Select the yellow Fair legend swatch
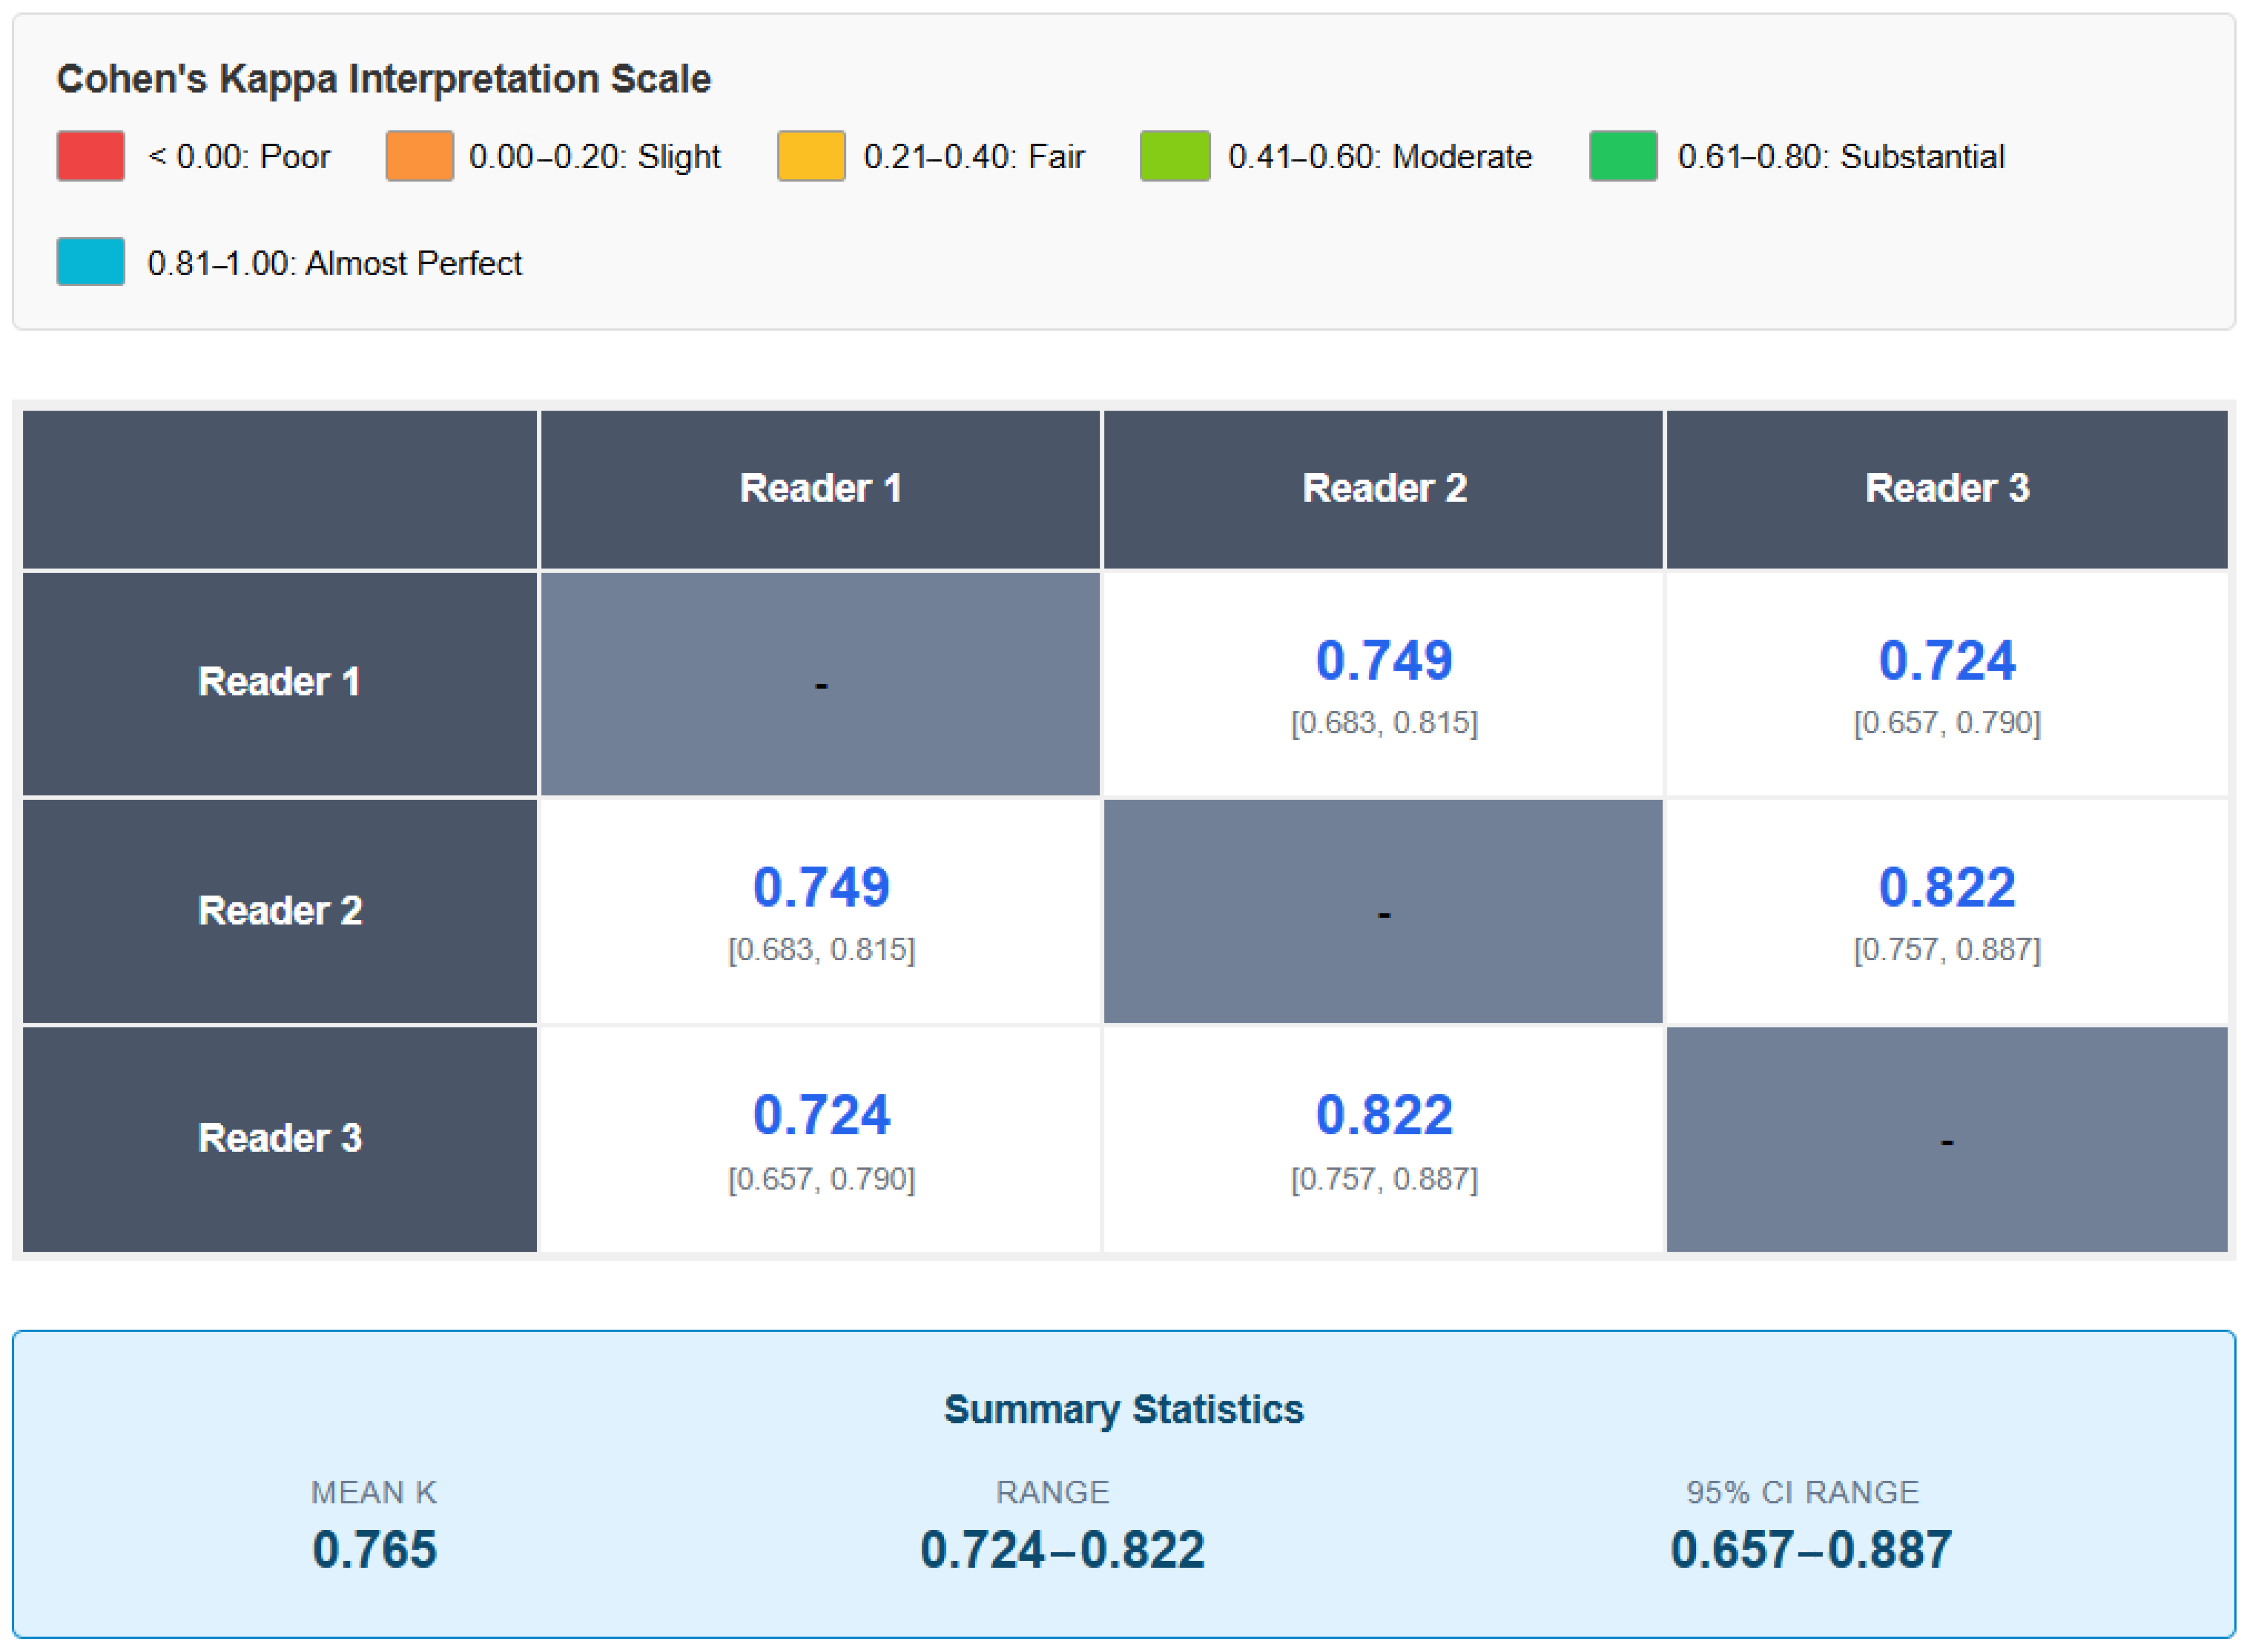Viewport: 2251px width, 1652px height. (811, 156)
